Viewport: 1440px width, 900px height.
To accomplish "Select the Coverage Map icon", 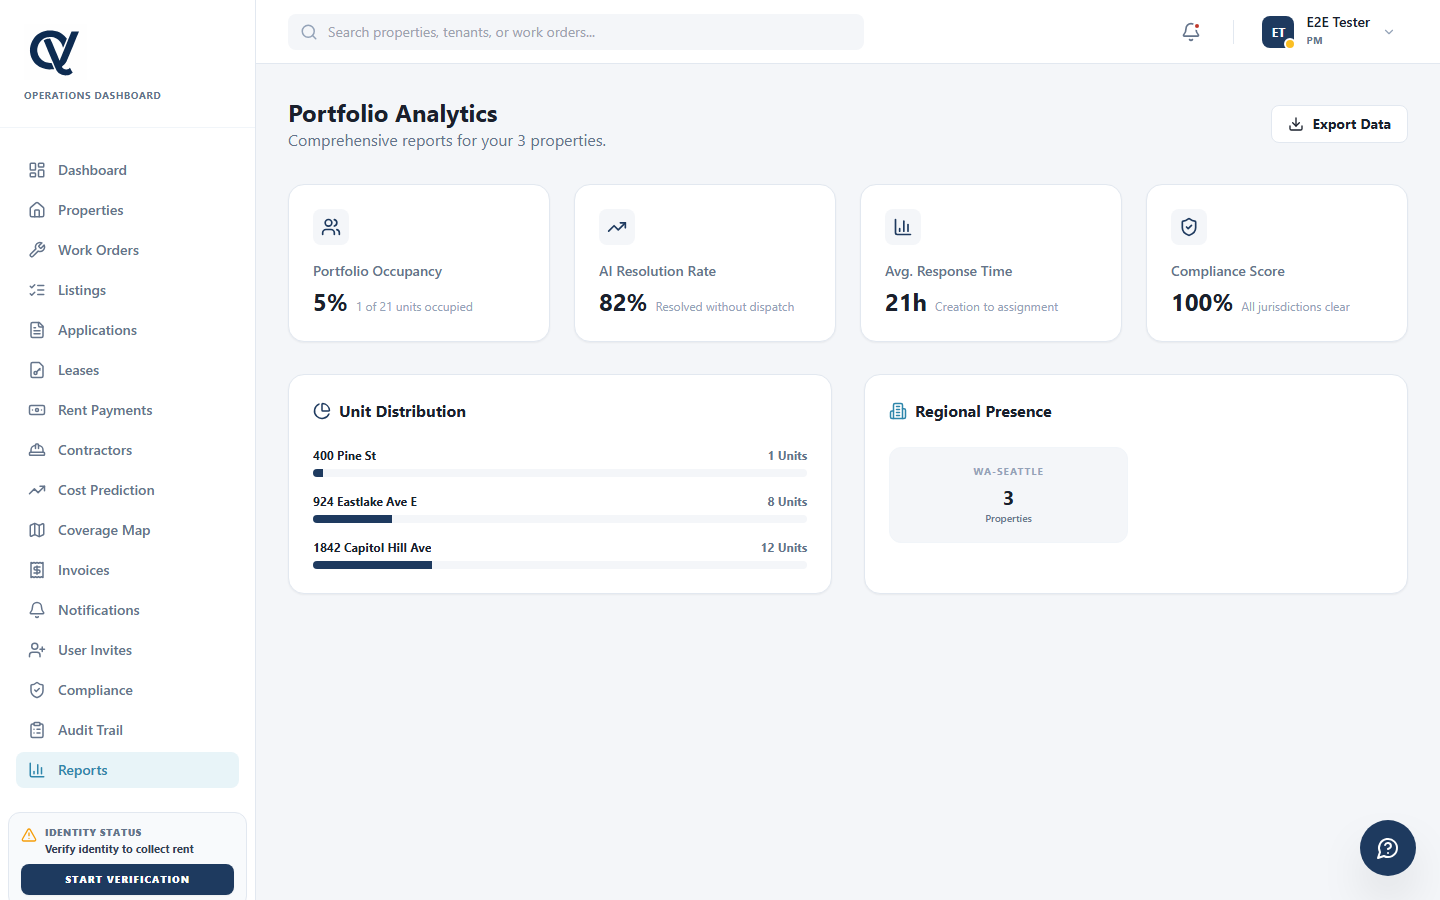I will [x=35, y=530].
